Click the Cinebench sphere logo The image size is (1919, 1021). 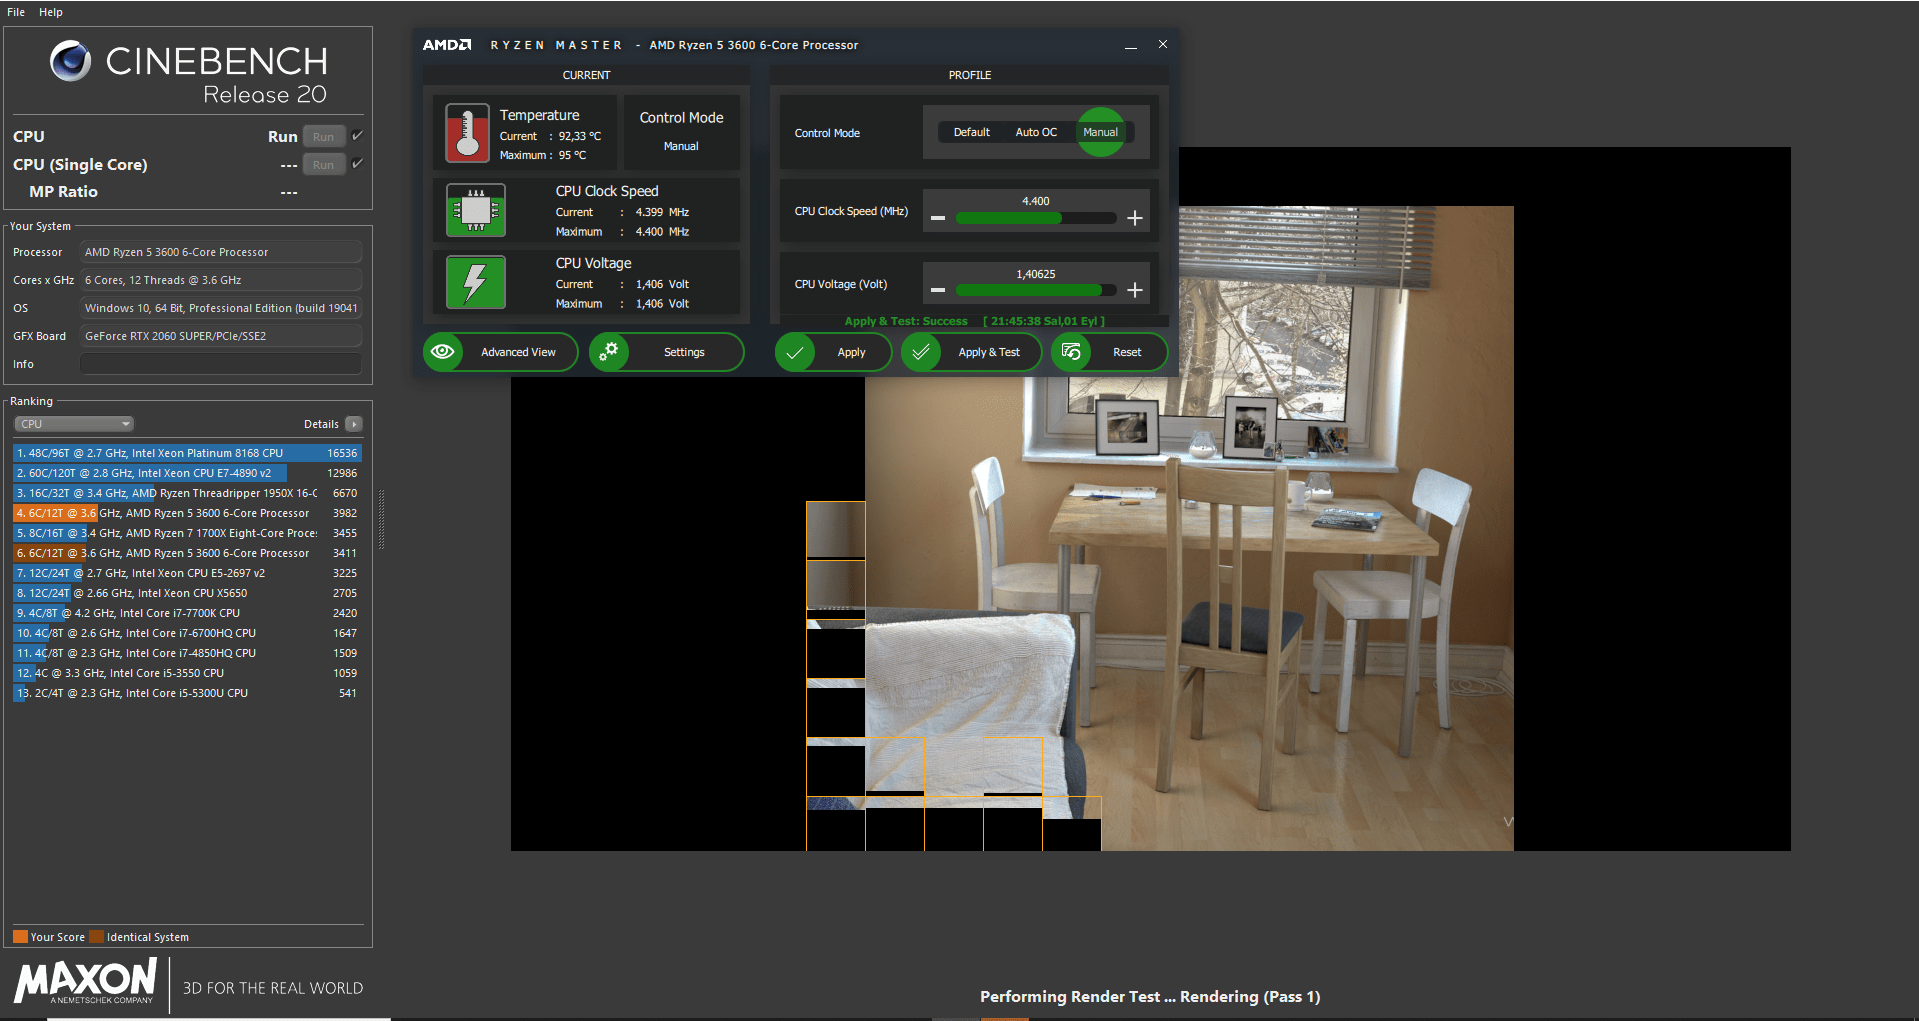[70, 61]
